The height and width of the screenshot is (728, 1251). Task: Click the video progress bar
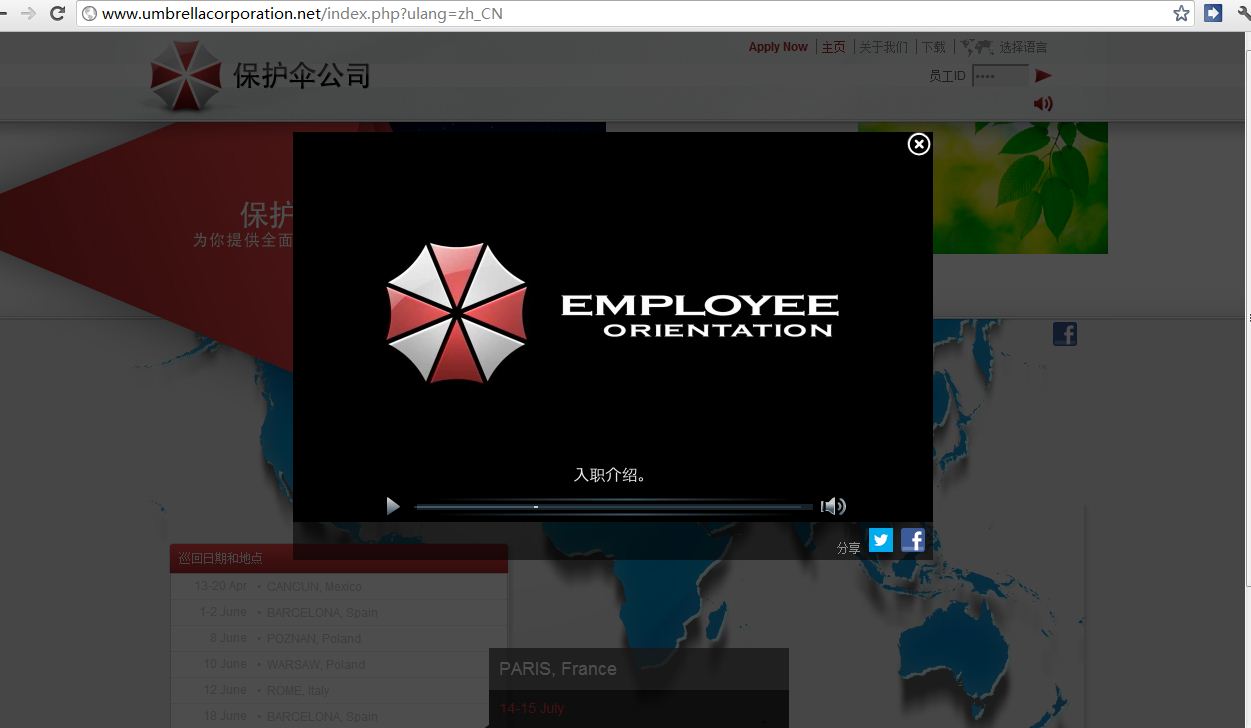click(614, 507)
